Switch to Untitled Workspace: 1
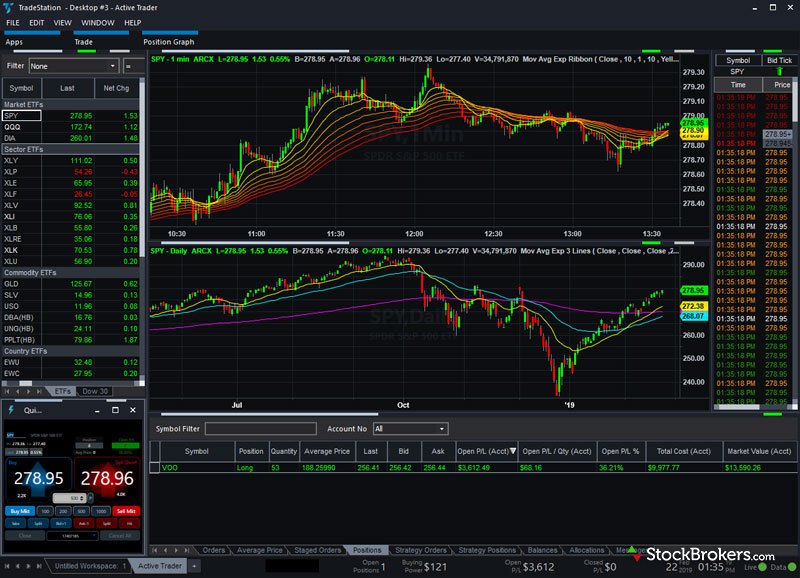Image resolution: width=800 pixels, height=578 pixels. point(89,566)
